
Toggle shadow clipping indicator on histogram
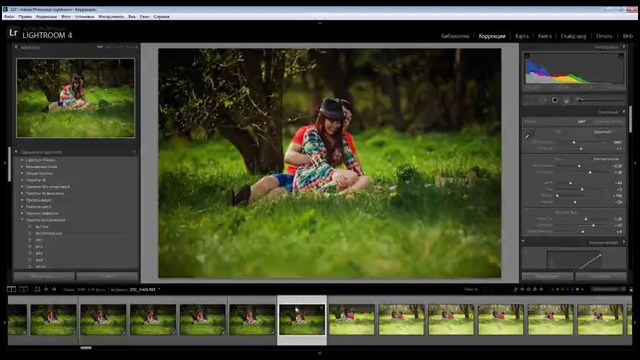527,56
